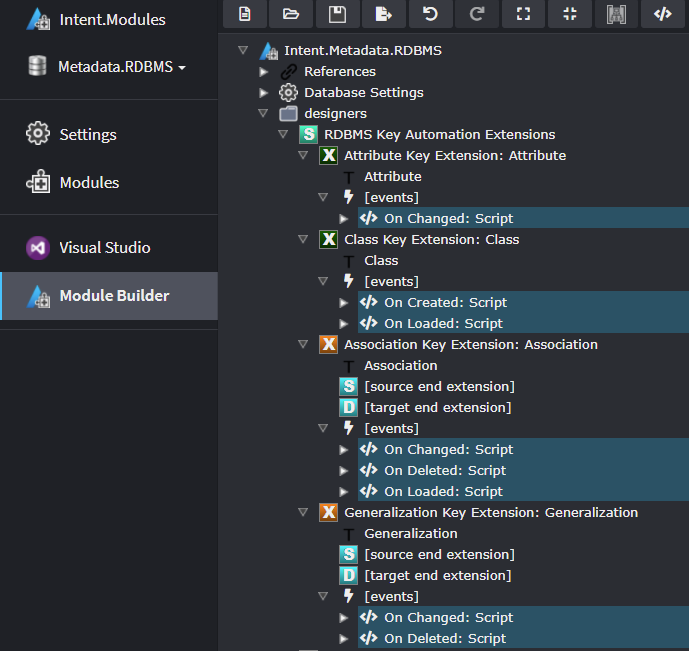Click the Save floppy disk icon
The height and width of the screenshot is (651, 689).
pos(337,13)
